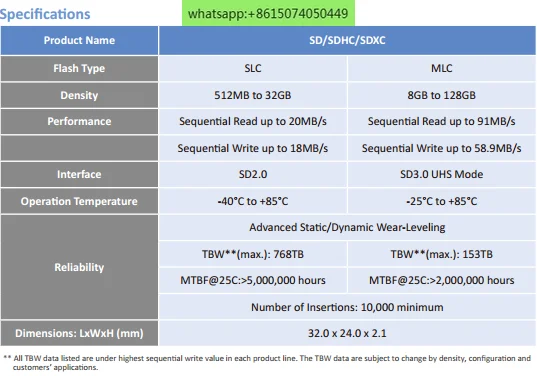The image size is (537, 376).
Task: Click the Operation Temperature row label
Action: (79, 201)
